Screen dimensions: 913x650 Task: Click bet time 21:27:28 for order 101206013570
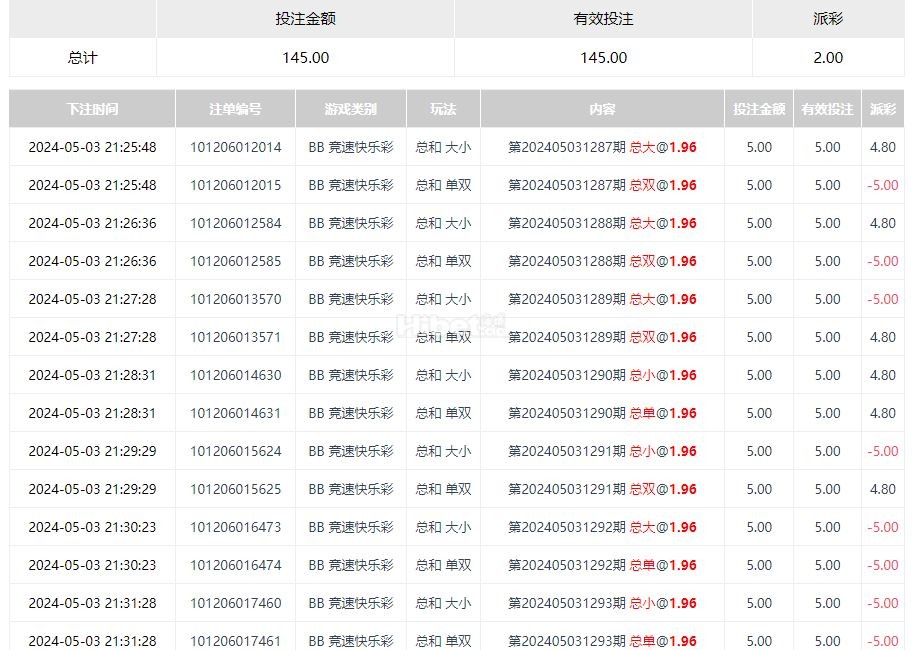click(x=92, y=299)
